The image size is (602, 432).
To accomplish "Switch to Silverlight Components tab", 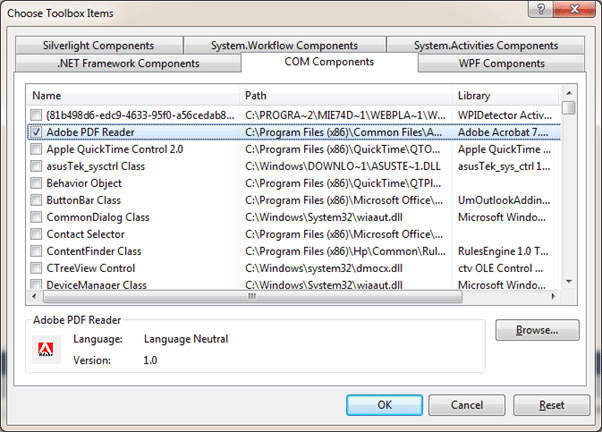I will [99, 45].
